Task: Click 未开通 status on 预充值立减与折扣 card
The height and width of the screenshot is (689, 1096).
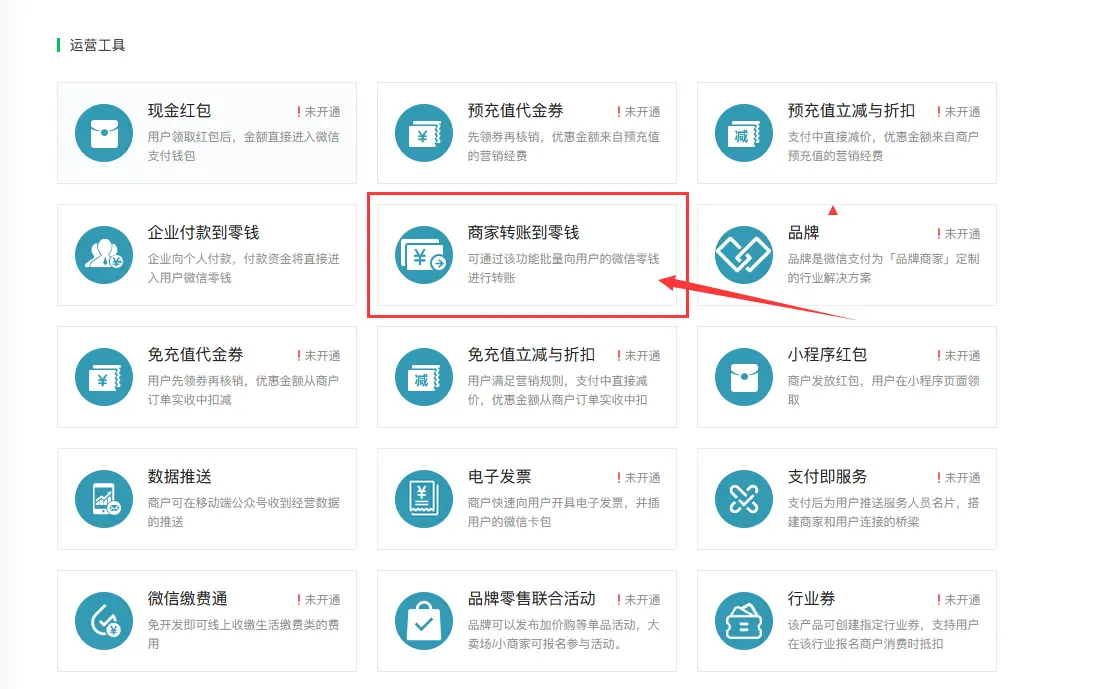Action: coord(959,112)
